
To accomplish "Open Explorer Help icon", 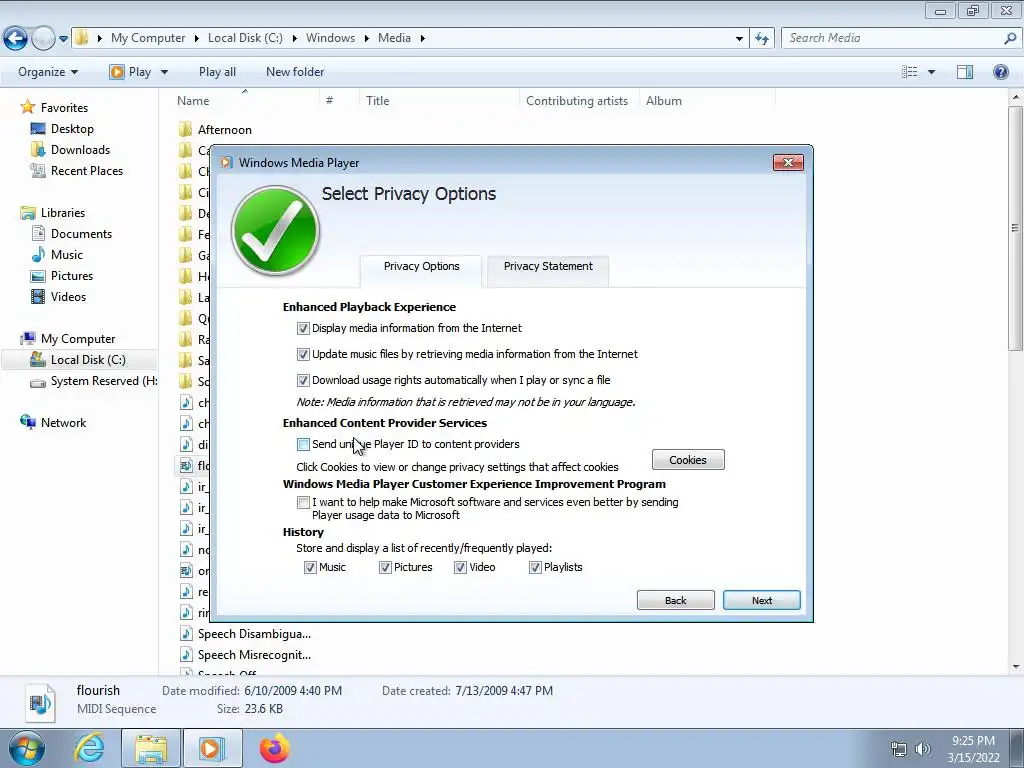I will tap(1000, 72).
